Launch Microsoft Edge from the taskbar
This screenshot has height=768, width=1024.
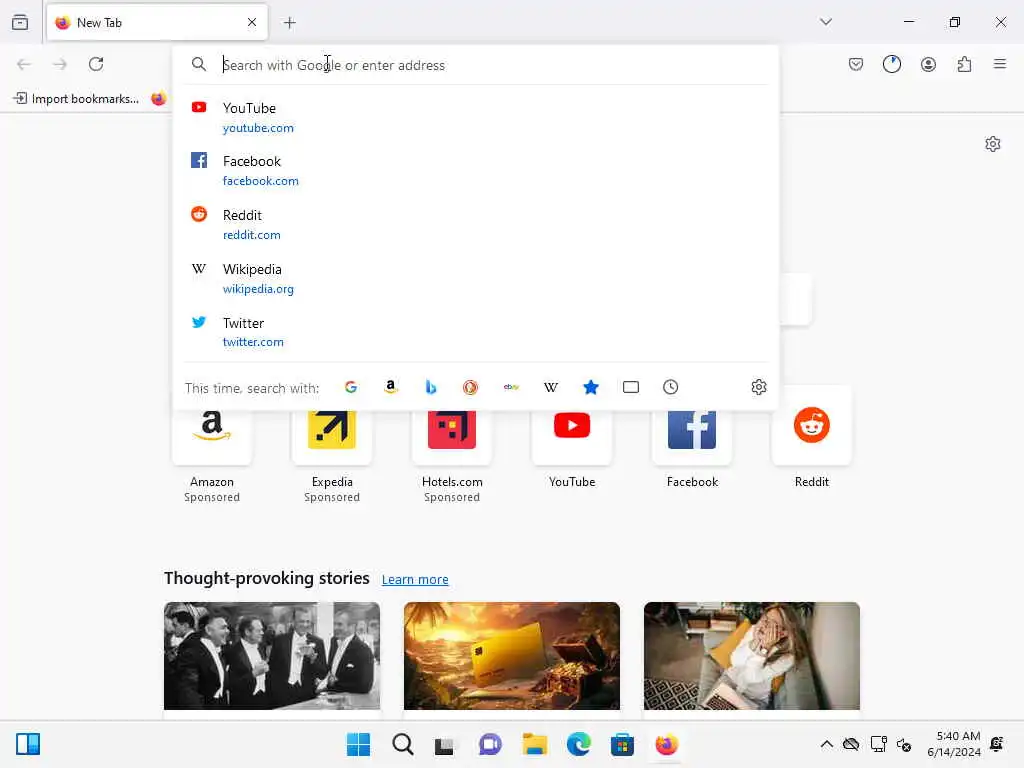(579, 744)
